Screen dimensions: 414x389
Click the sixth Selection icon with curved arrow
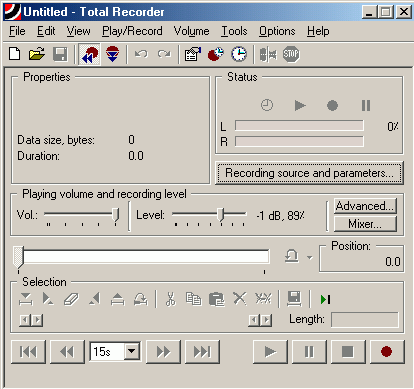coord(141,299)
